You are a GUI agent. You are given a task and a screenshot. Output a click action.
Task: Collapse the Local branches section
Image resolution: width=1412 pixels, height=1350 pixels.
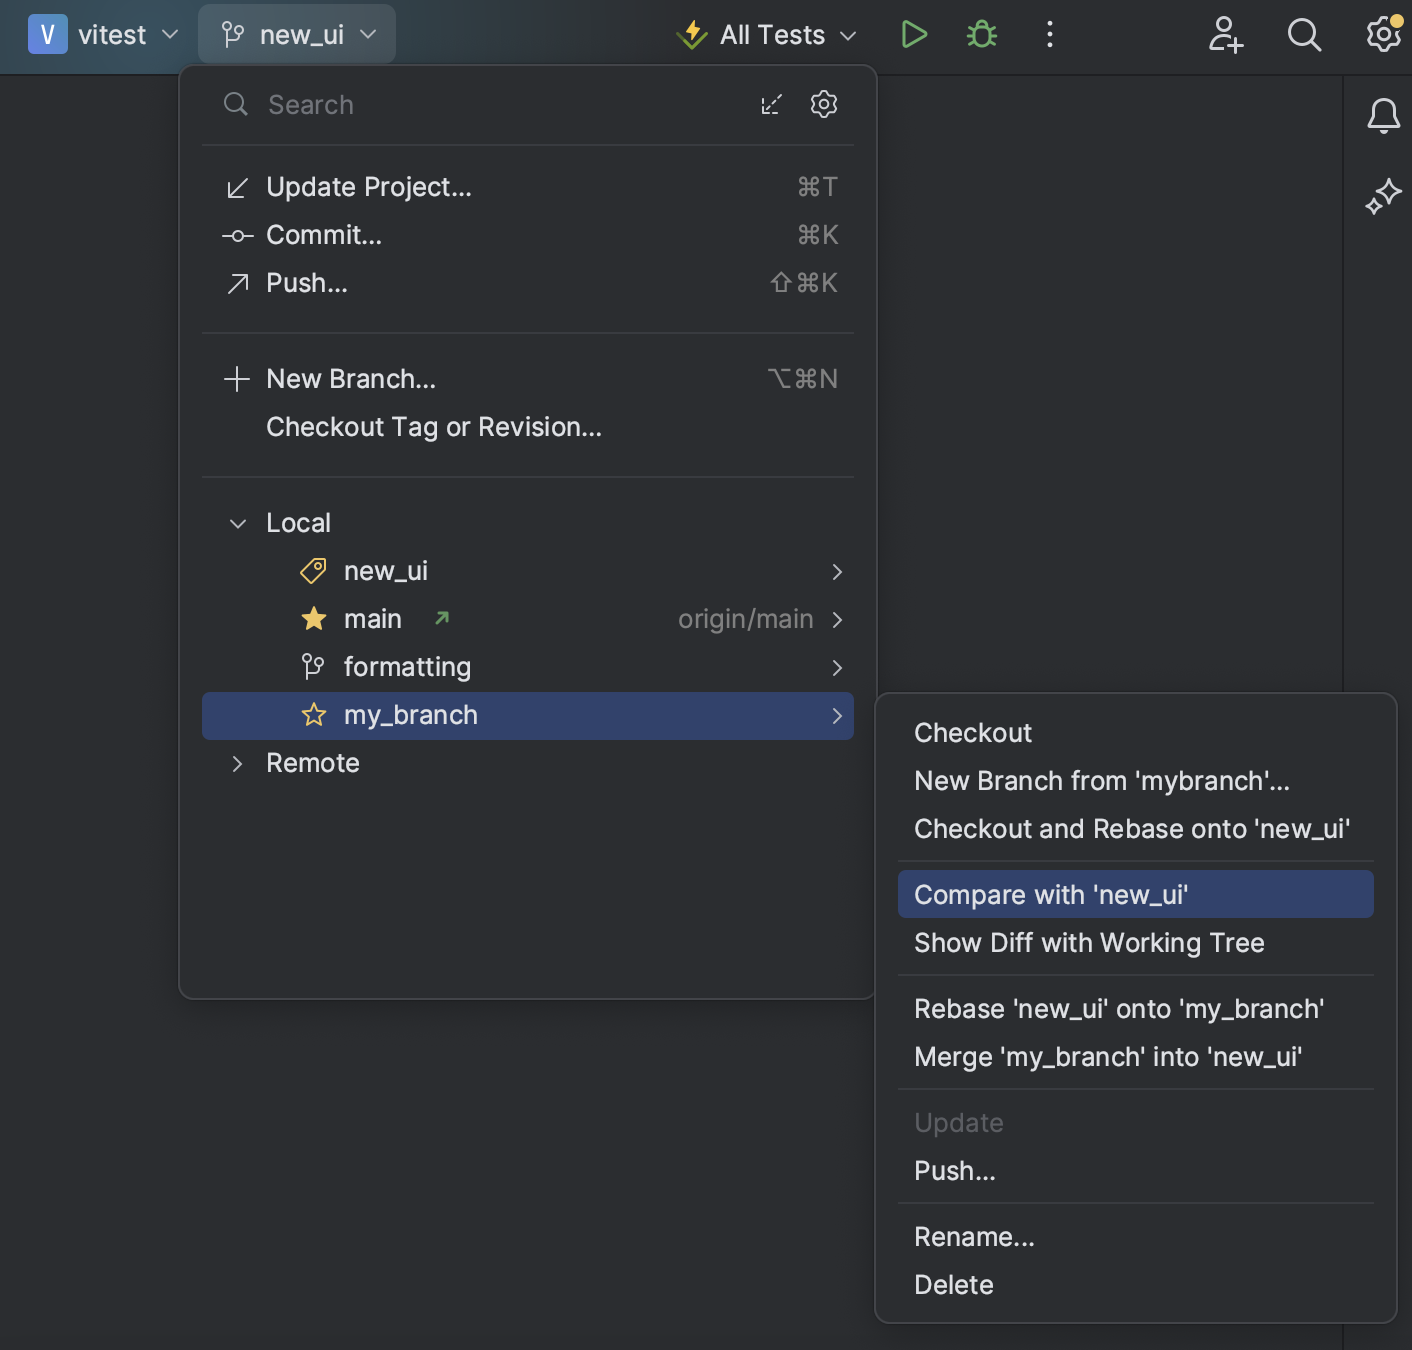(x=238, y=522)
